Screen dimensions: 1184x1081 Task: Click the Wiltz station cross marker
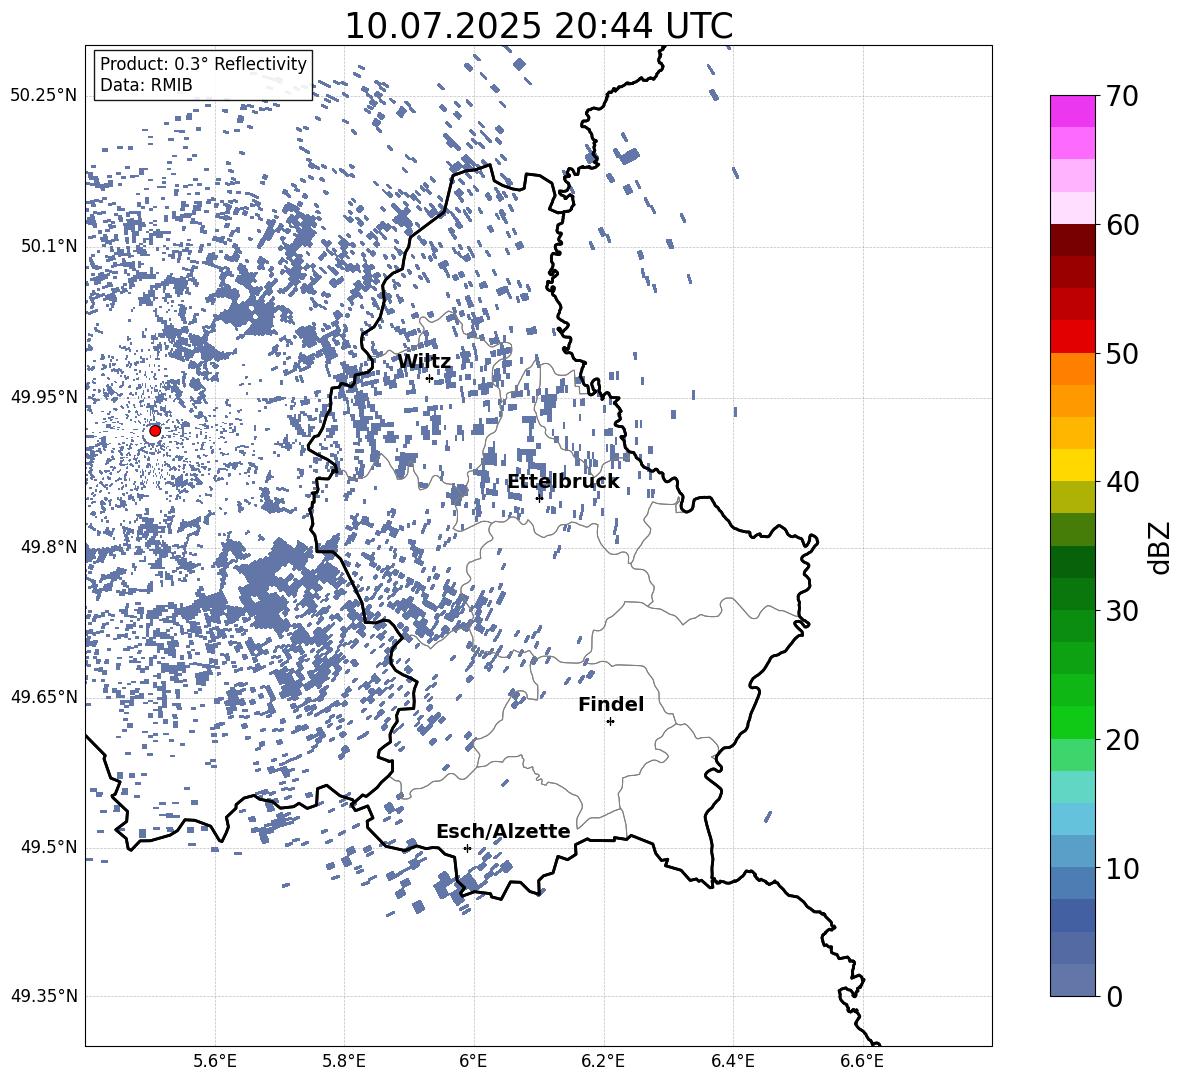click(x=430, y=378)
